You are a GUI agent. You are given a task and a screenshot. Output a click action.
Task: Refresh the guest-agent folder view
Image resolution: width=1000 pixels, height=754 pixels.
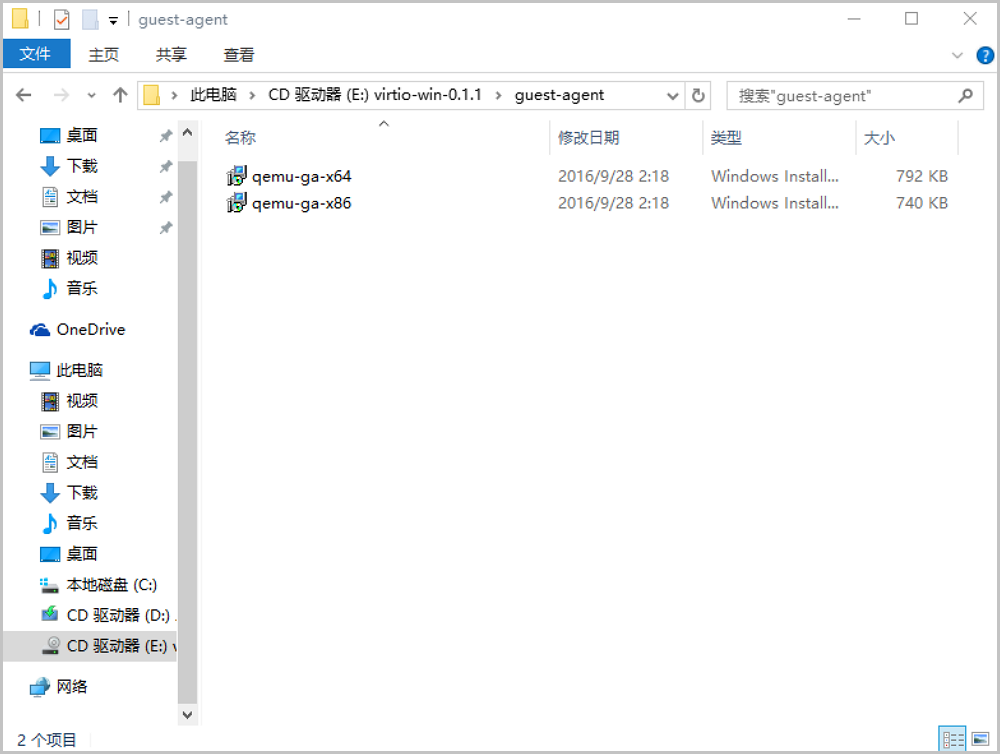698,96
